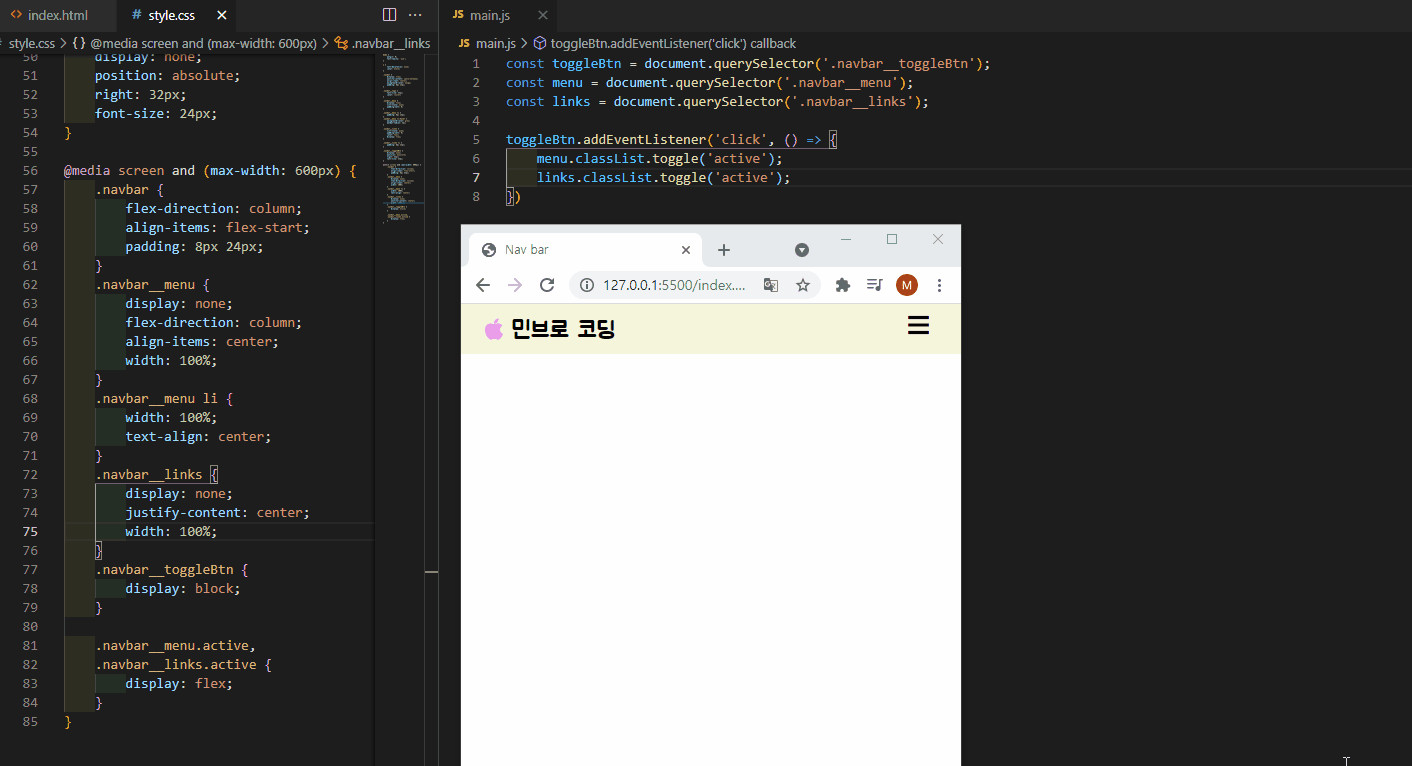Open a new Chrome tab
Screen dimensions: 1412x766
724,250
